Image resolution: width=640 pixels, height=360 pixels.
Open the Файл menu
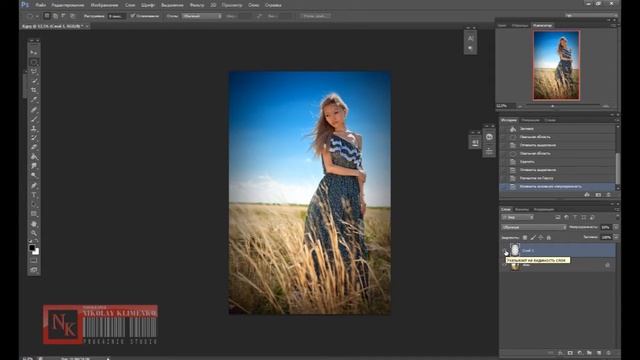pos(40,5)
